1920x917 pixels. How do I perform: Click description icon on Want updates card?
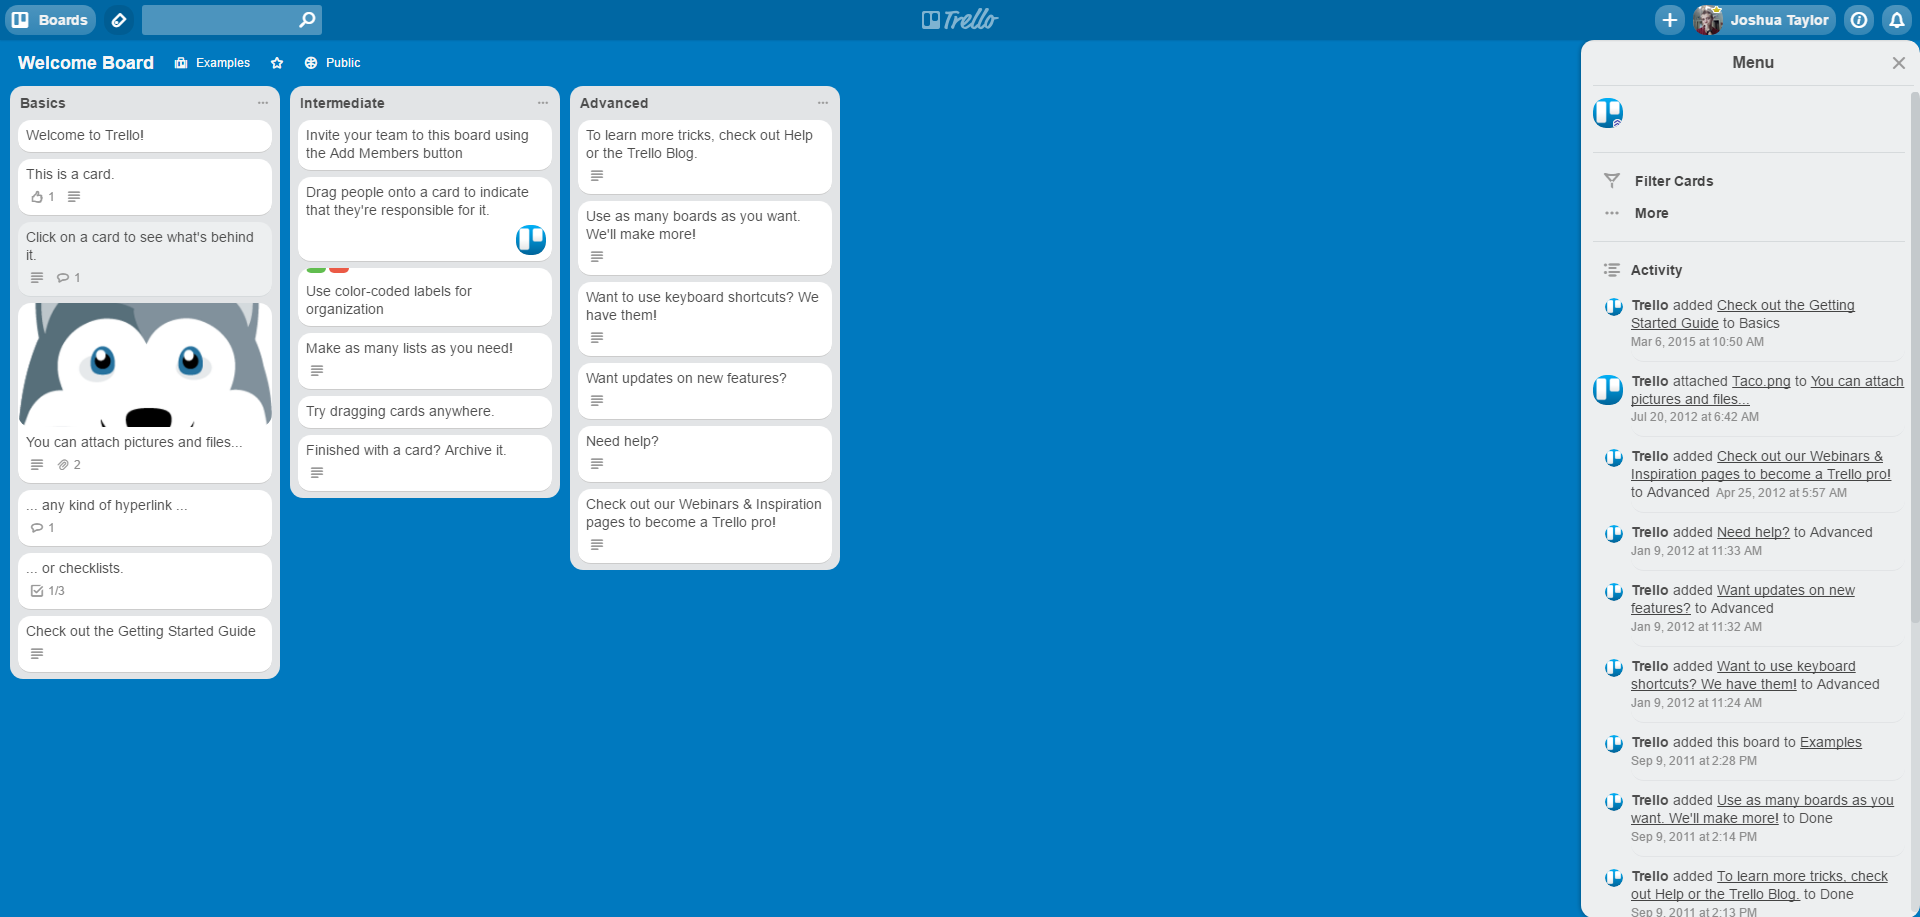pos(597,401)
